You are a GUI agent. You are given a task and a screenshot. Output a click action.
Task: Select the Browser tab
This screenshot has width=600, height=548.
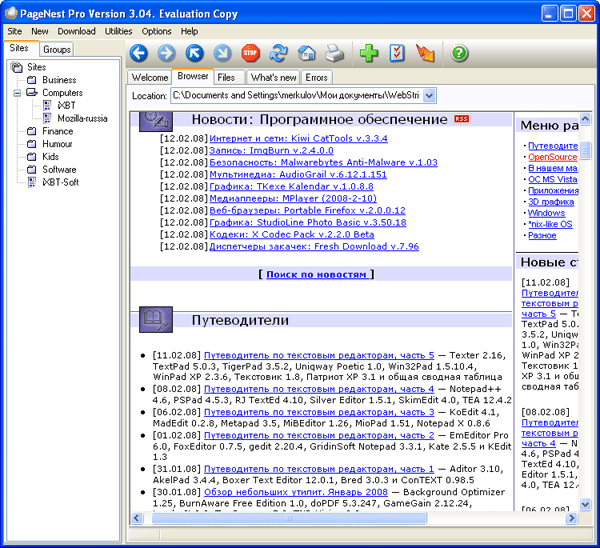pyautogui.click(x=192, y=76)
